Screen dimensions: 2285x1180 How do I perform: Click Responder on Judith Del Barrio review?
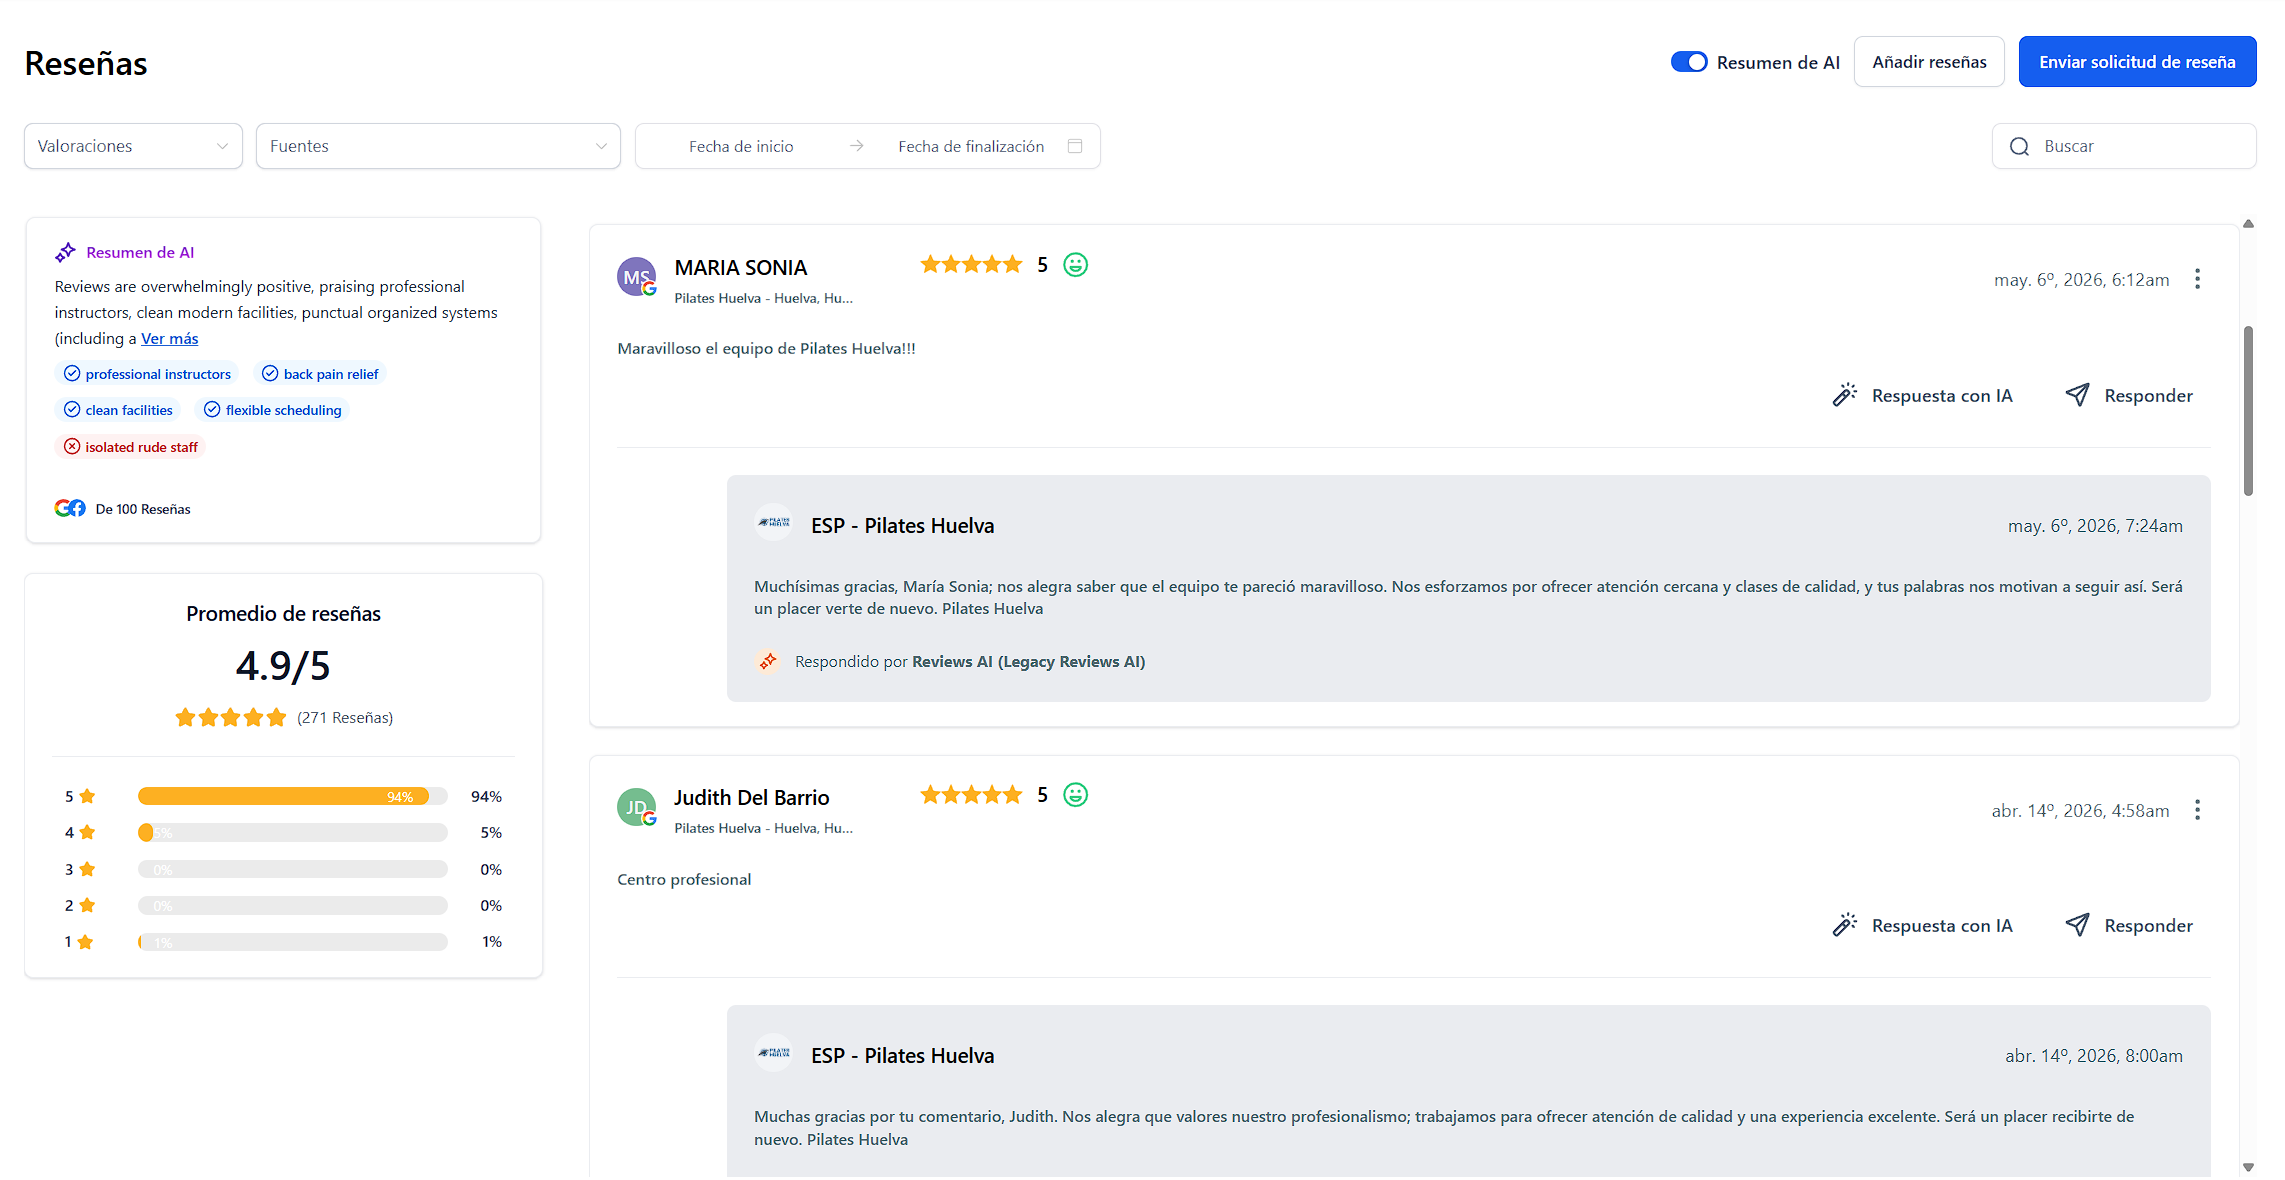click(2129, 925)
